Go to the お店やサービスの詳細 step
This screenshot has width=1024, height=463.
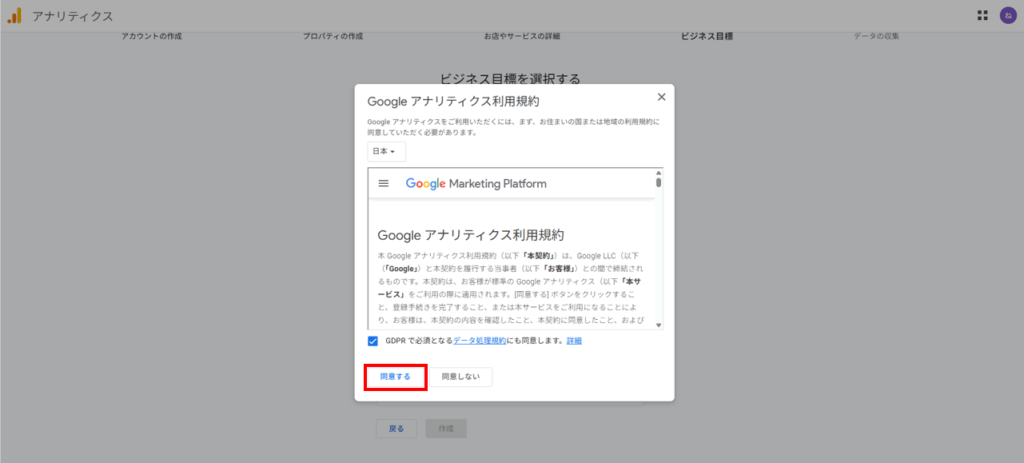(522, 37)
